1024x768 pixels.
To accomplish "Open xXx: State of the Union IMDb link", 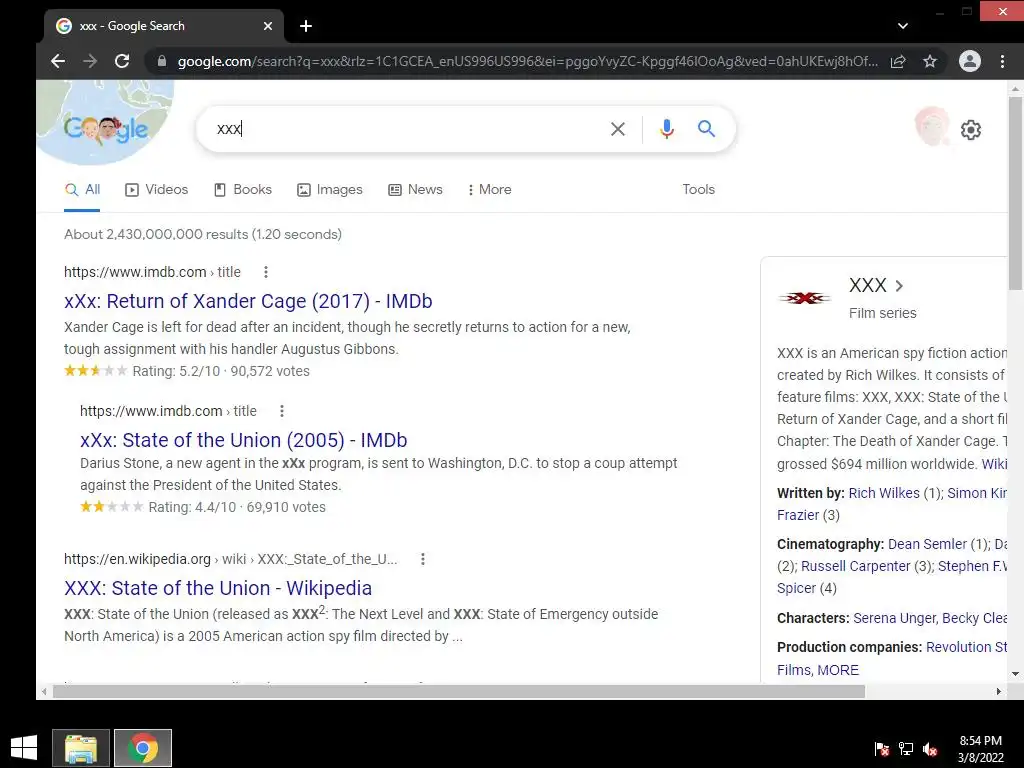I will pyautogui.click(x=244, y=440).
